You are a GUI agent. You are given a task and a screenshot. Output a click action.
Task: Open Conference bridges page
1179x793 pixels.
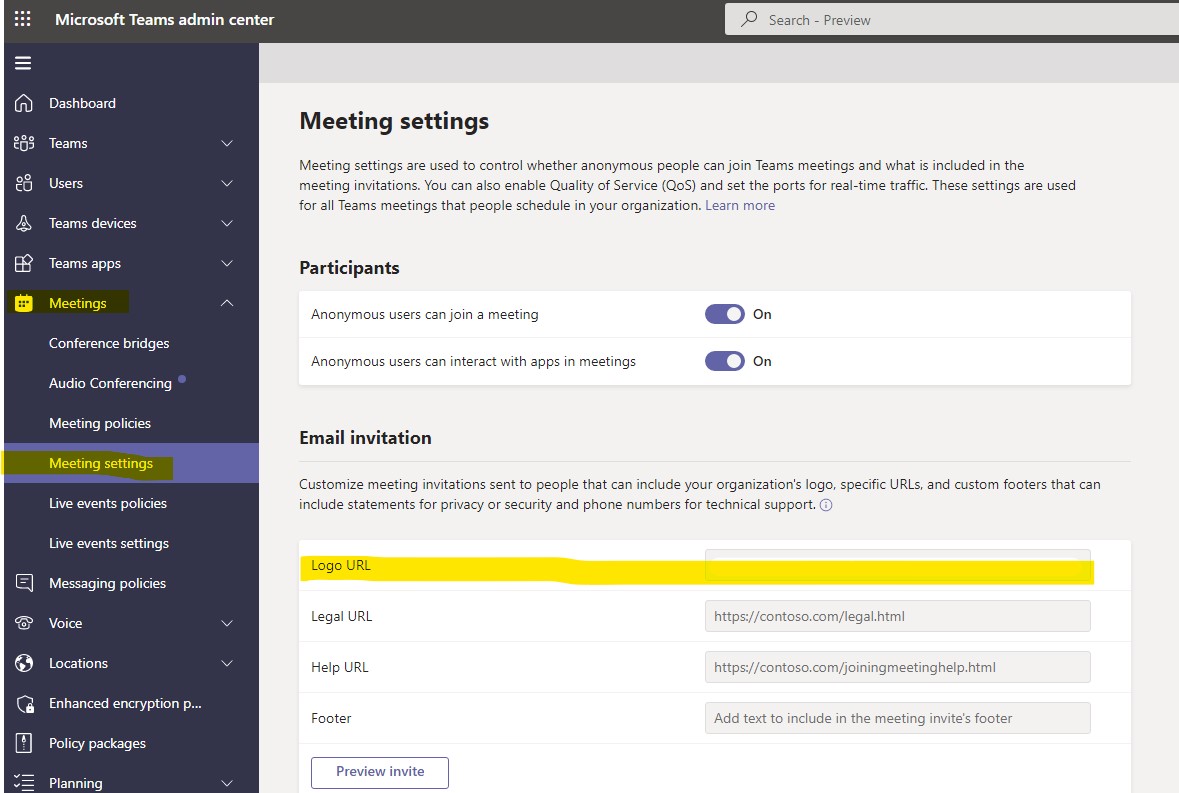109,343
